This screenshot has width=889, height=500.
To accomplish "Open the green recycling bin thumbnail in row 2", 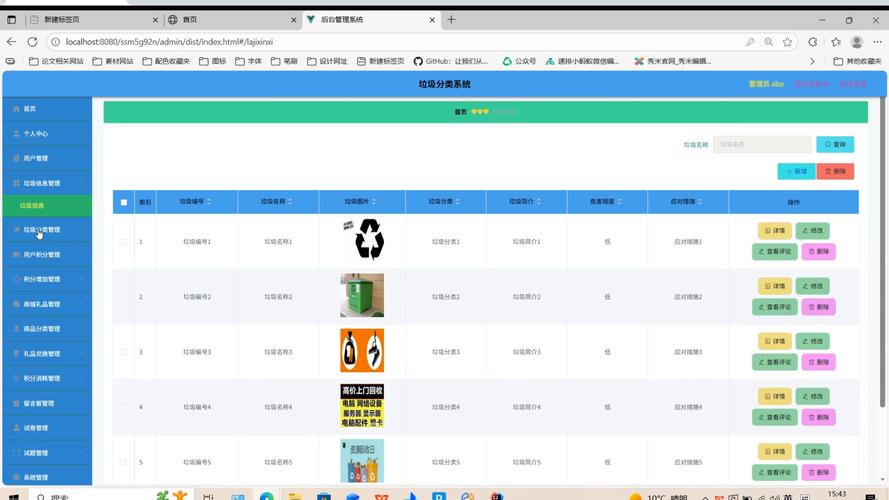I will click(x=362, y=295).
